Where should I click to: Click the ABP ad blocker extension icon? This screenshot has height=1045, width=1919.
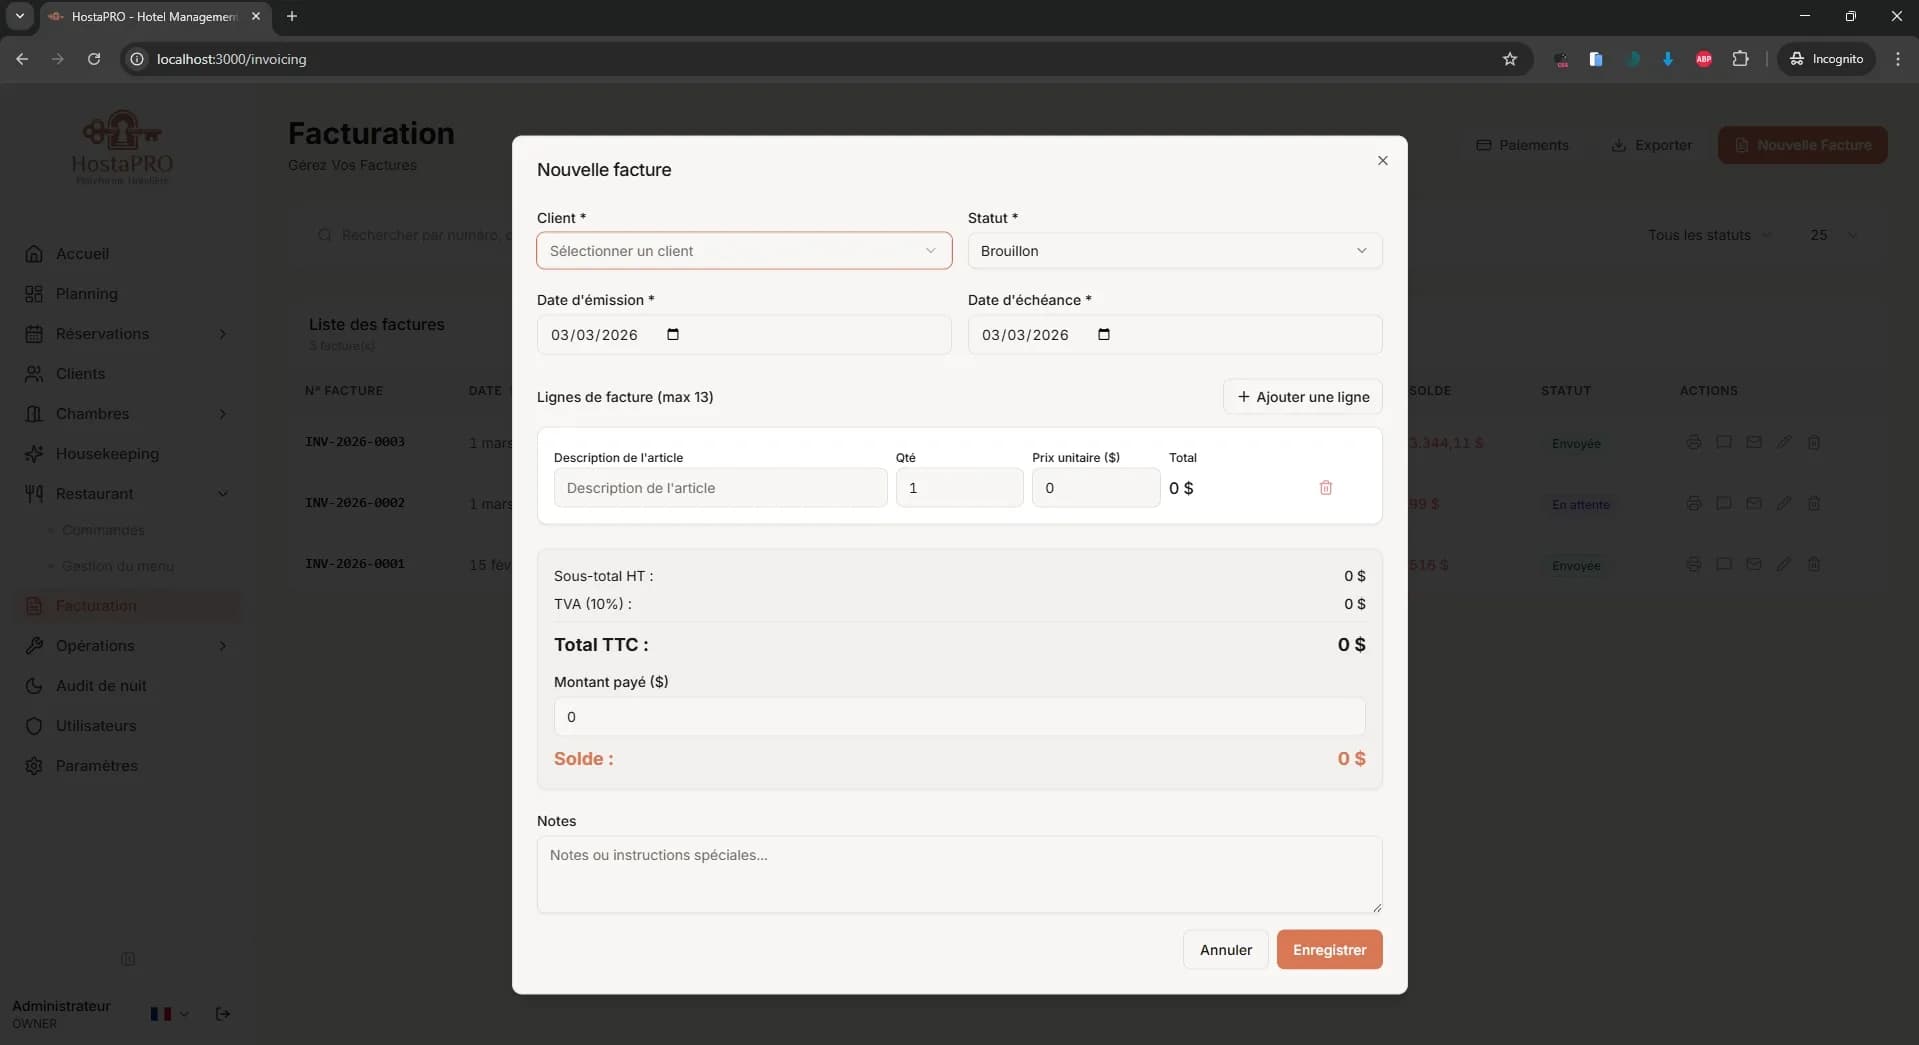point(1703,59)
